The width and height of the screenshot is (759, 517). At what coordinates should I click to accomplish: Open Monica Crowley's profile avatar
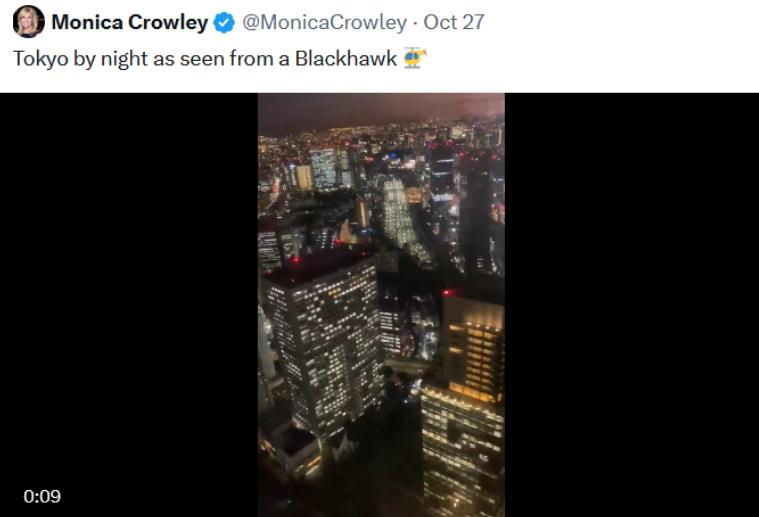pos(29,22)
